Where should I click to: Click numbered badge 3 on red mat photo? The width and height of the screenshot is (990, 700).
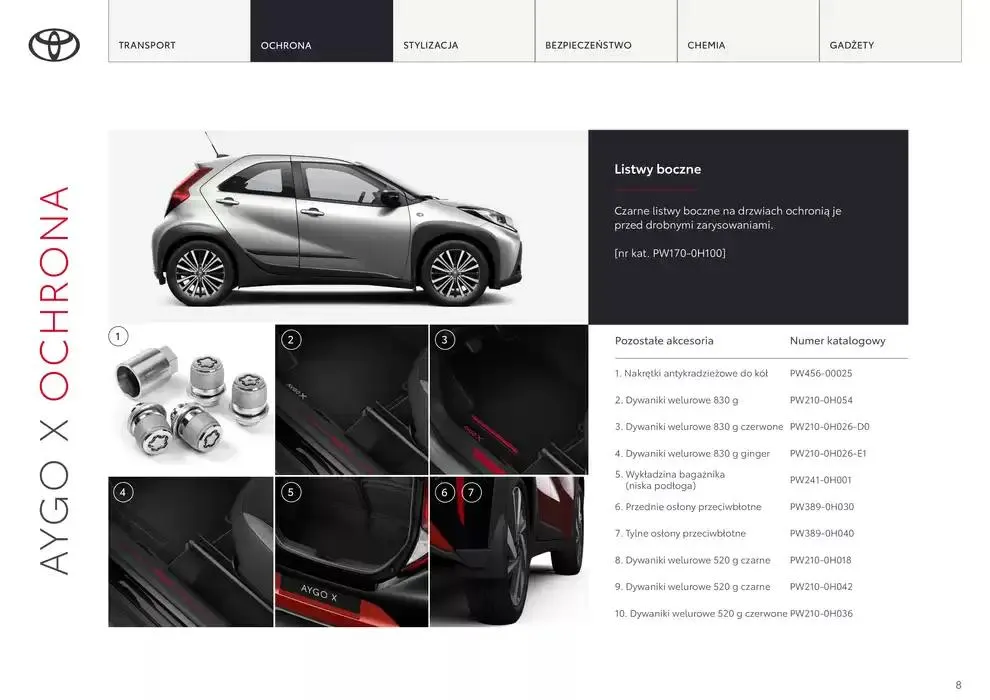pyautogui.click(x=443, y=339)
